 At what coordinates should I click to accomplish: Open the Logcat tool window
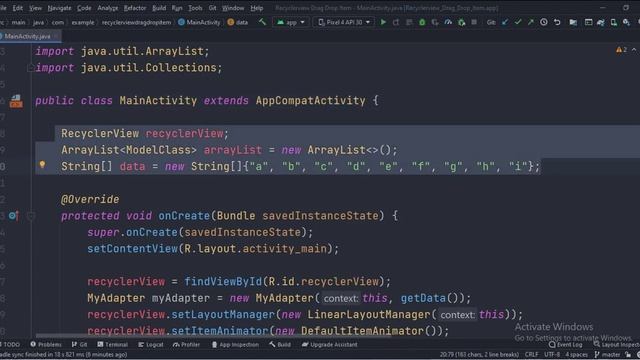pyautogui.click(x=151, y=344)
